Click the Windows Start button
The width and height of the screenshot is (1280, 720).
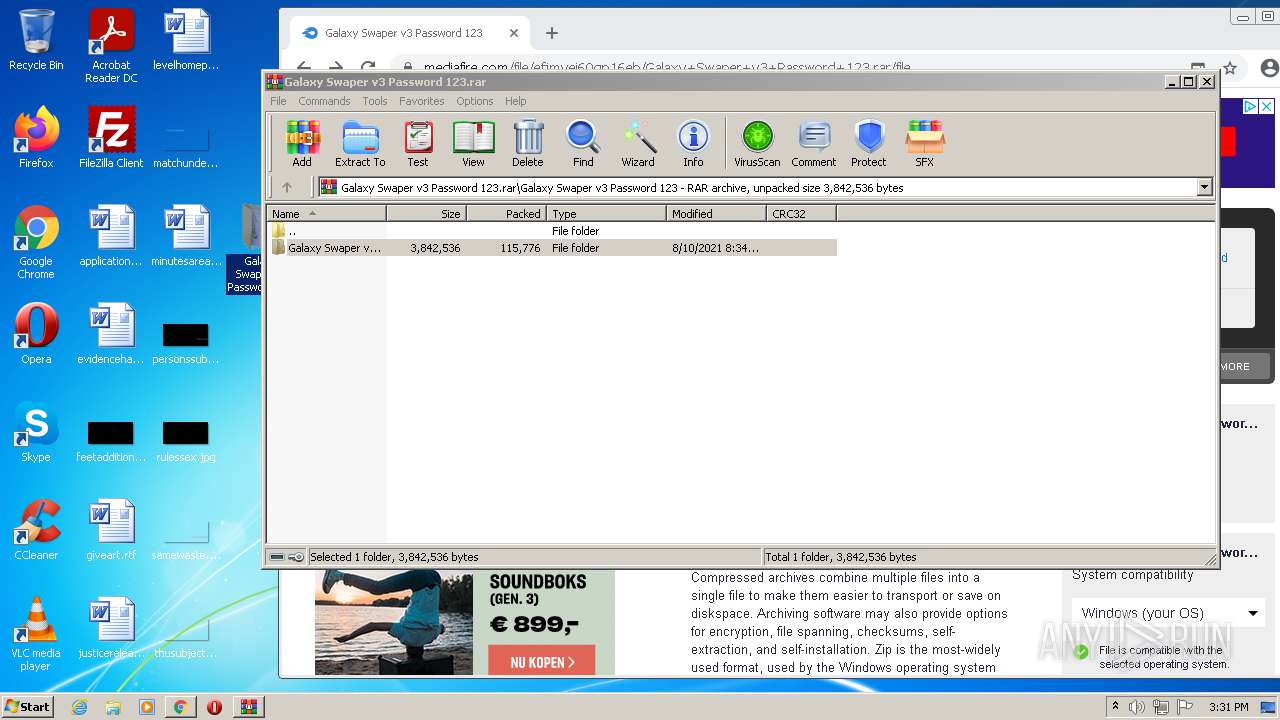28,706
